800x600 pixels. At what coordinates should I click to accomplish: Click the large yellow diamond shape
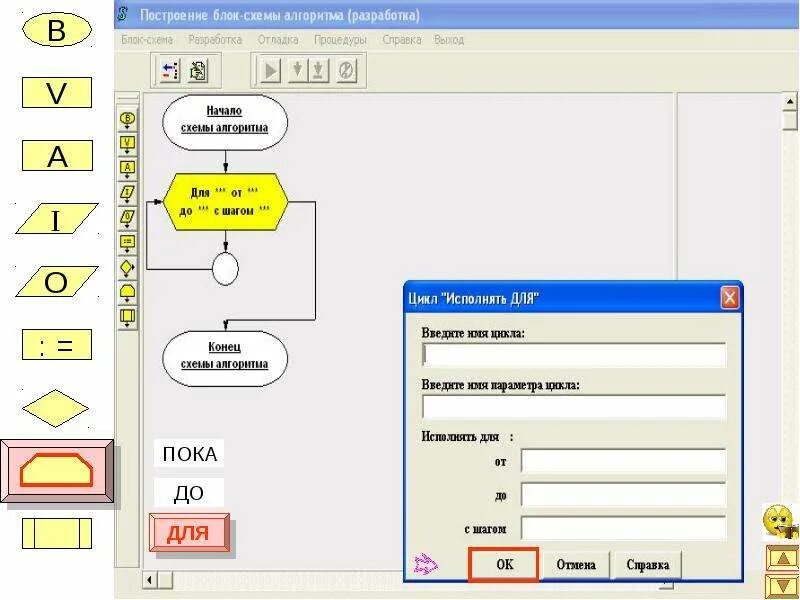click(x=56, y=408)
